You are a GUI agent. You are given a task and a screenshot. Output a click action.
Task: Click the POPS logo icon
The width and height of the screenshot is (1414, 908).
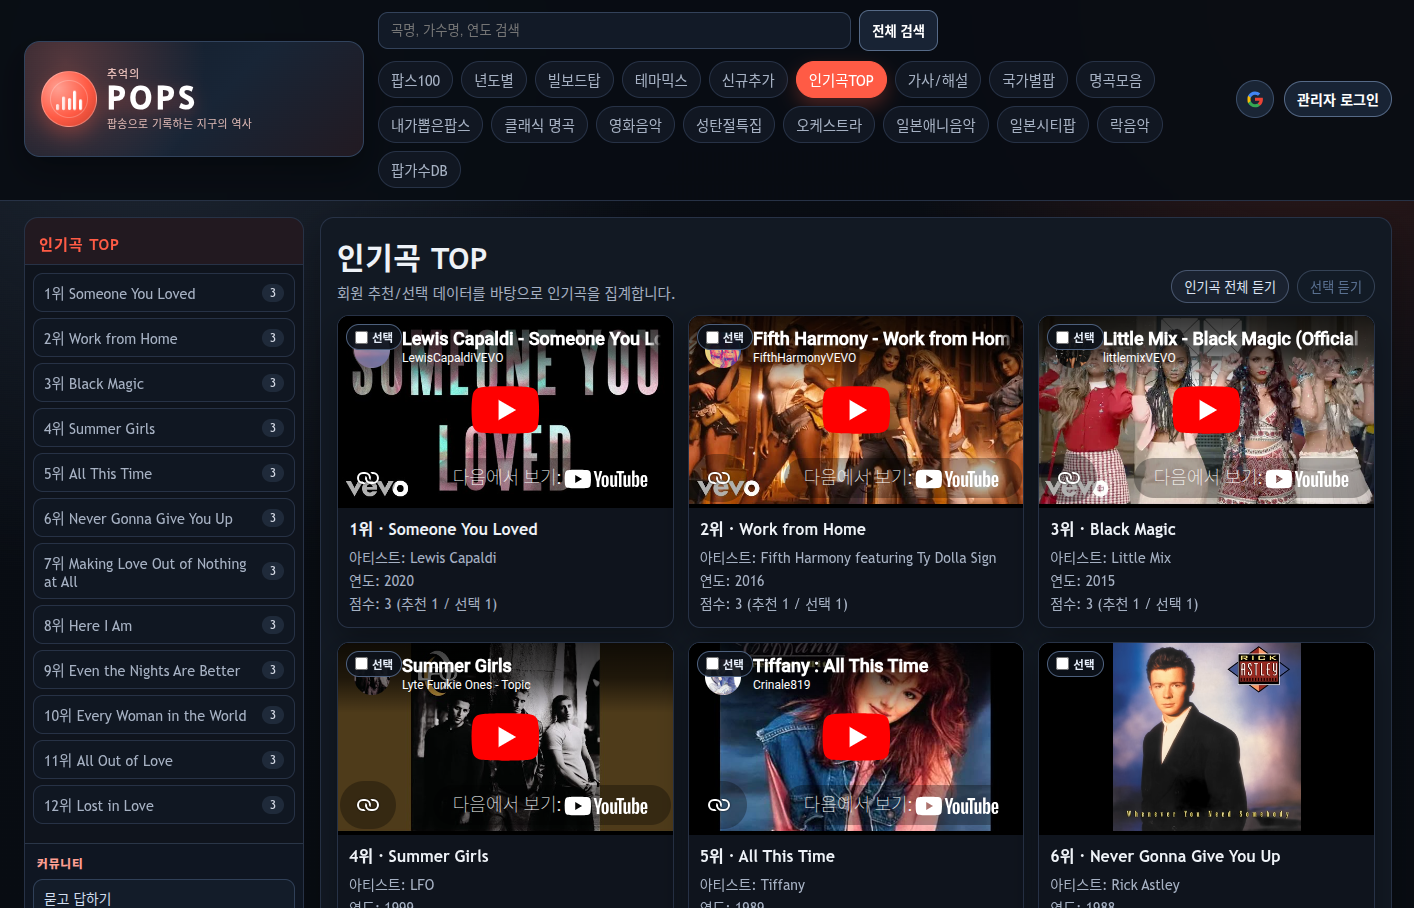coord(69,99)
